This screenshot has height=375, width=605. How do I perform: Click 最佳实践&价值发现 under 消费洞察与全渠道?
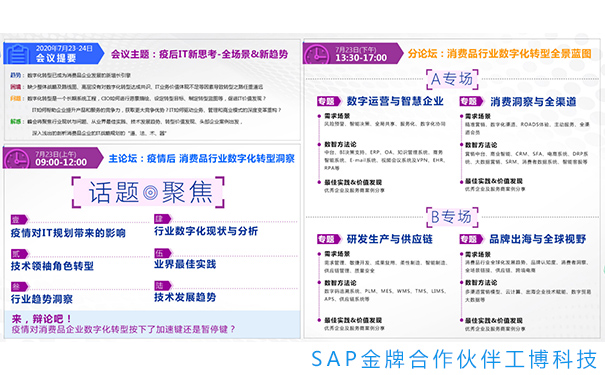click(493, 181)
